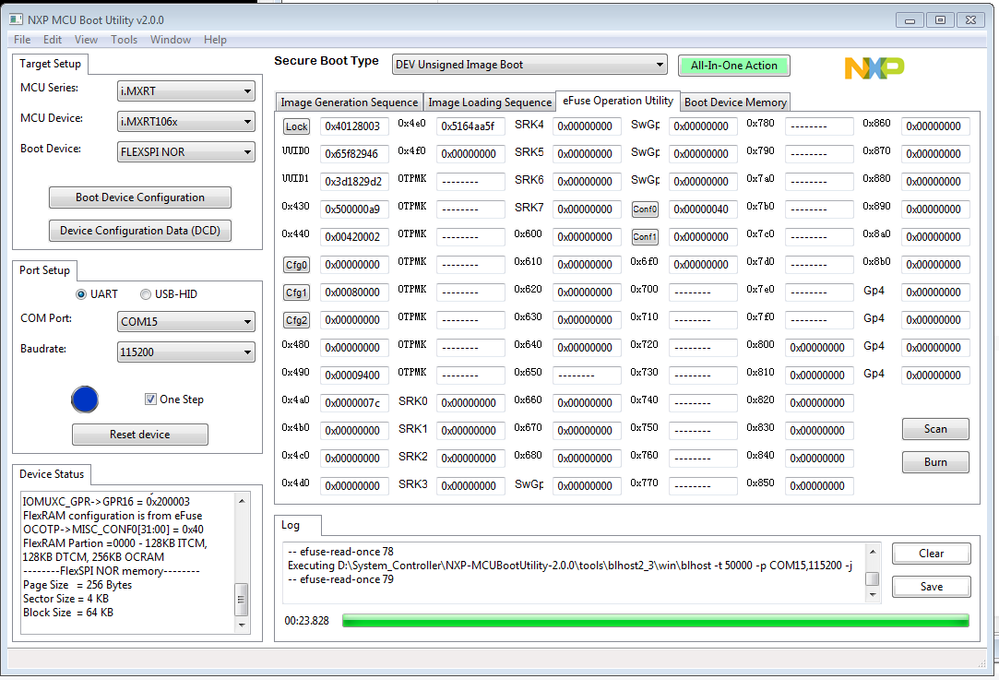
Task: Click the log Save button
Action: [x=931, y=586]
